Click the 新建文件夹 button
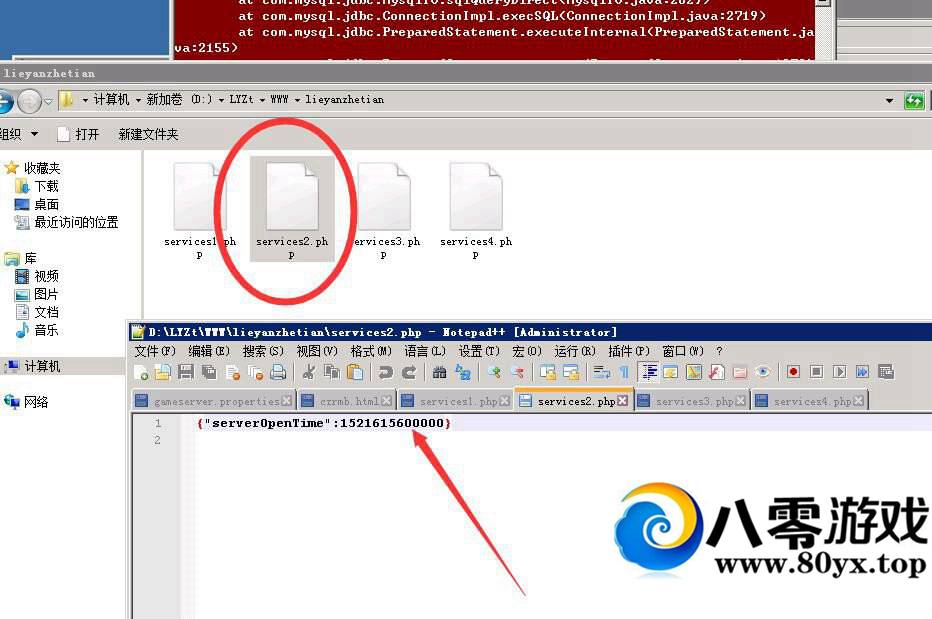932x619 pixels. tap(148, 134)
